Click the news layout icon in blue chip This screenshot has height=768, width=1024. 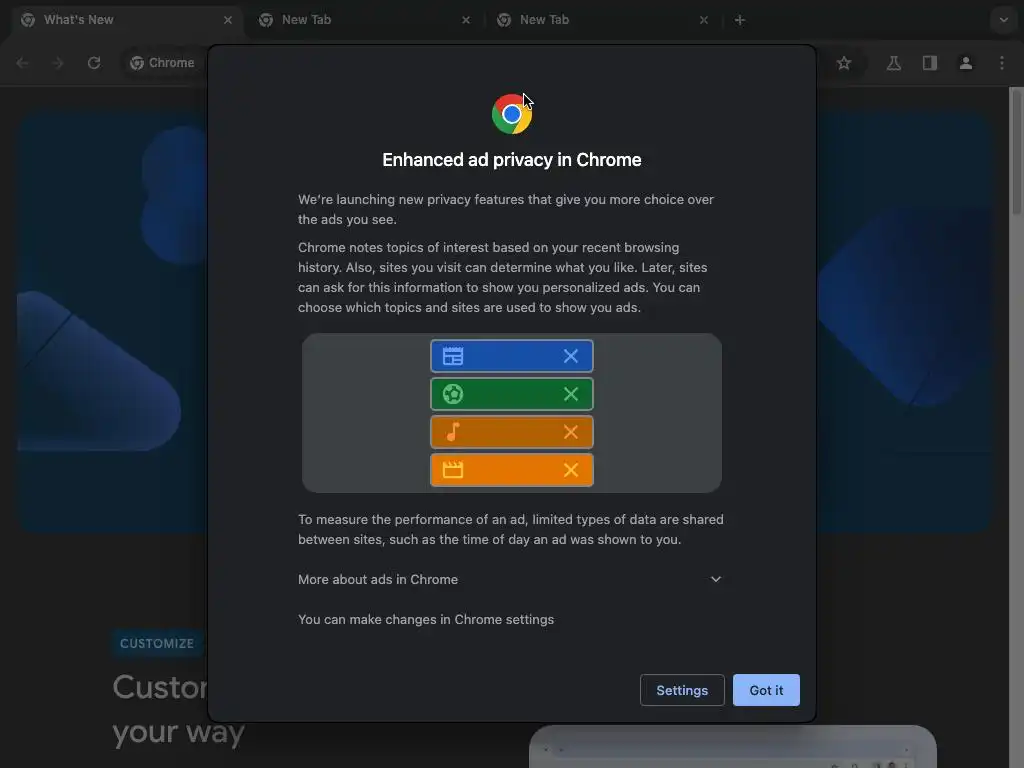(453, 356)
